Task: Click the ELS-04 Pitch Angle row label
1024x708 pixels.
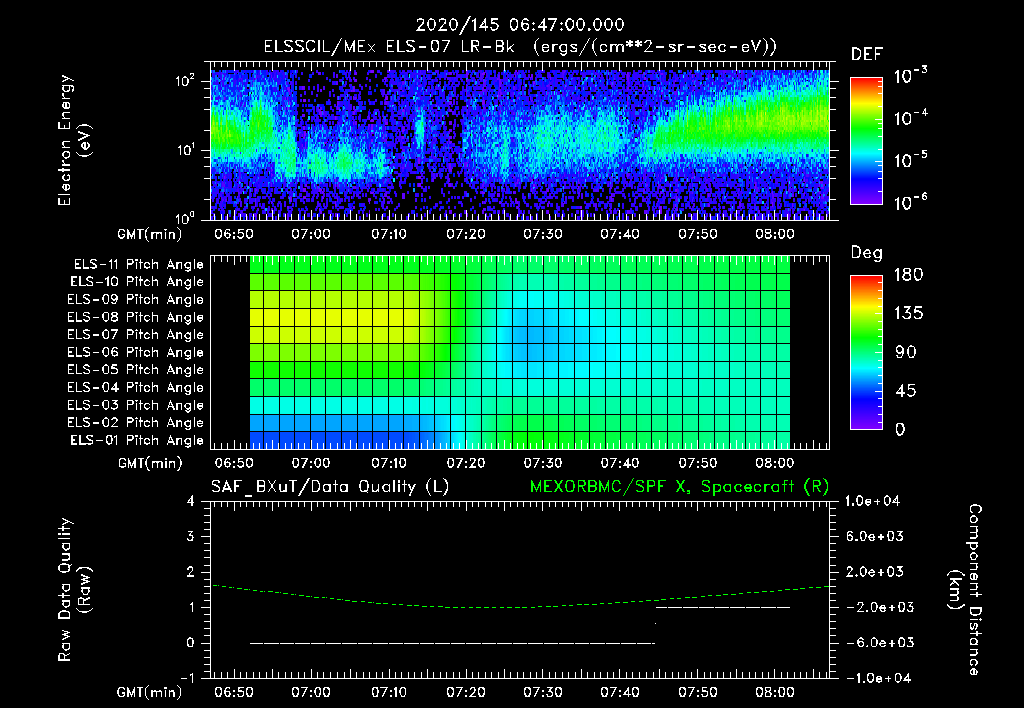Action: (136, 388)
